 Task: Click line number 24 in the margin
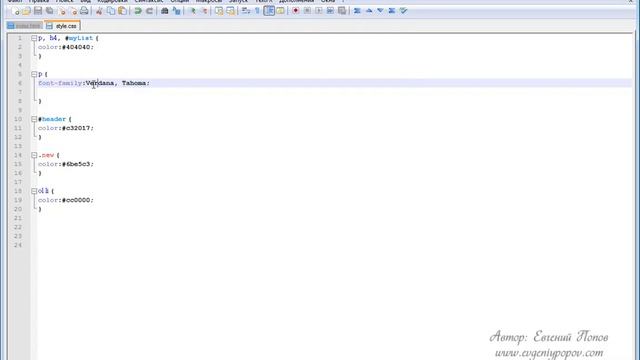(x=18, y=245)
